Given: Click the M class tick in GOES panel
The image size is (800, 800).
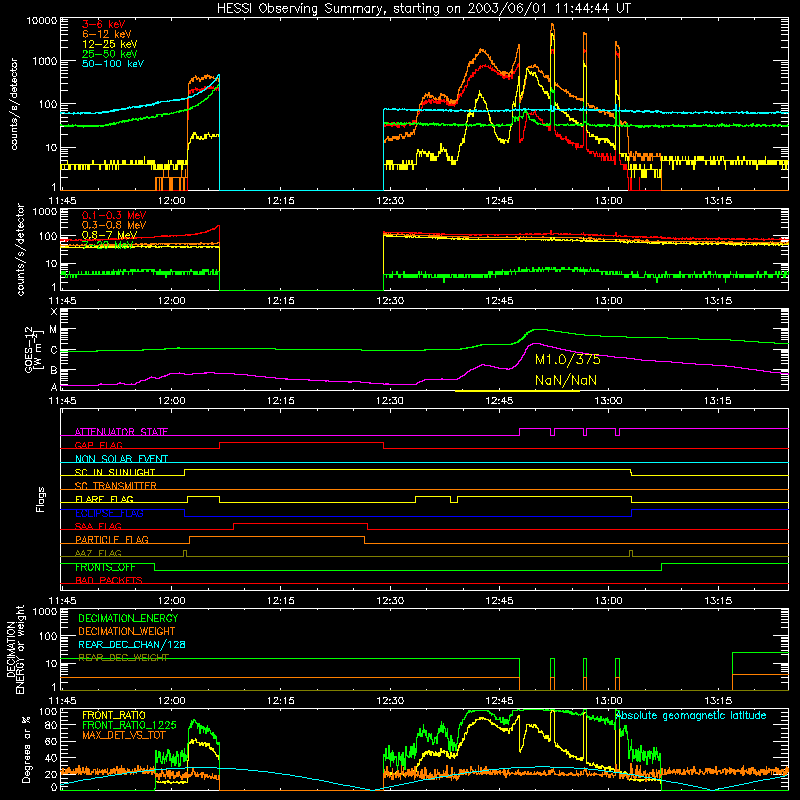Looking at the screenshot, I should click(x=53, y=330).
